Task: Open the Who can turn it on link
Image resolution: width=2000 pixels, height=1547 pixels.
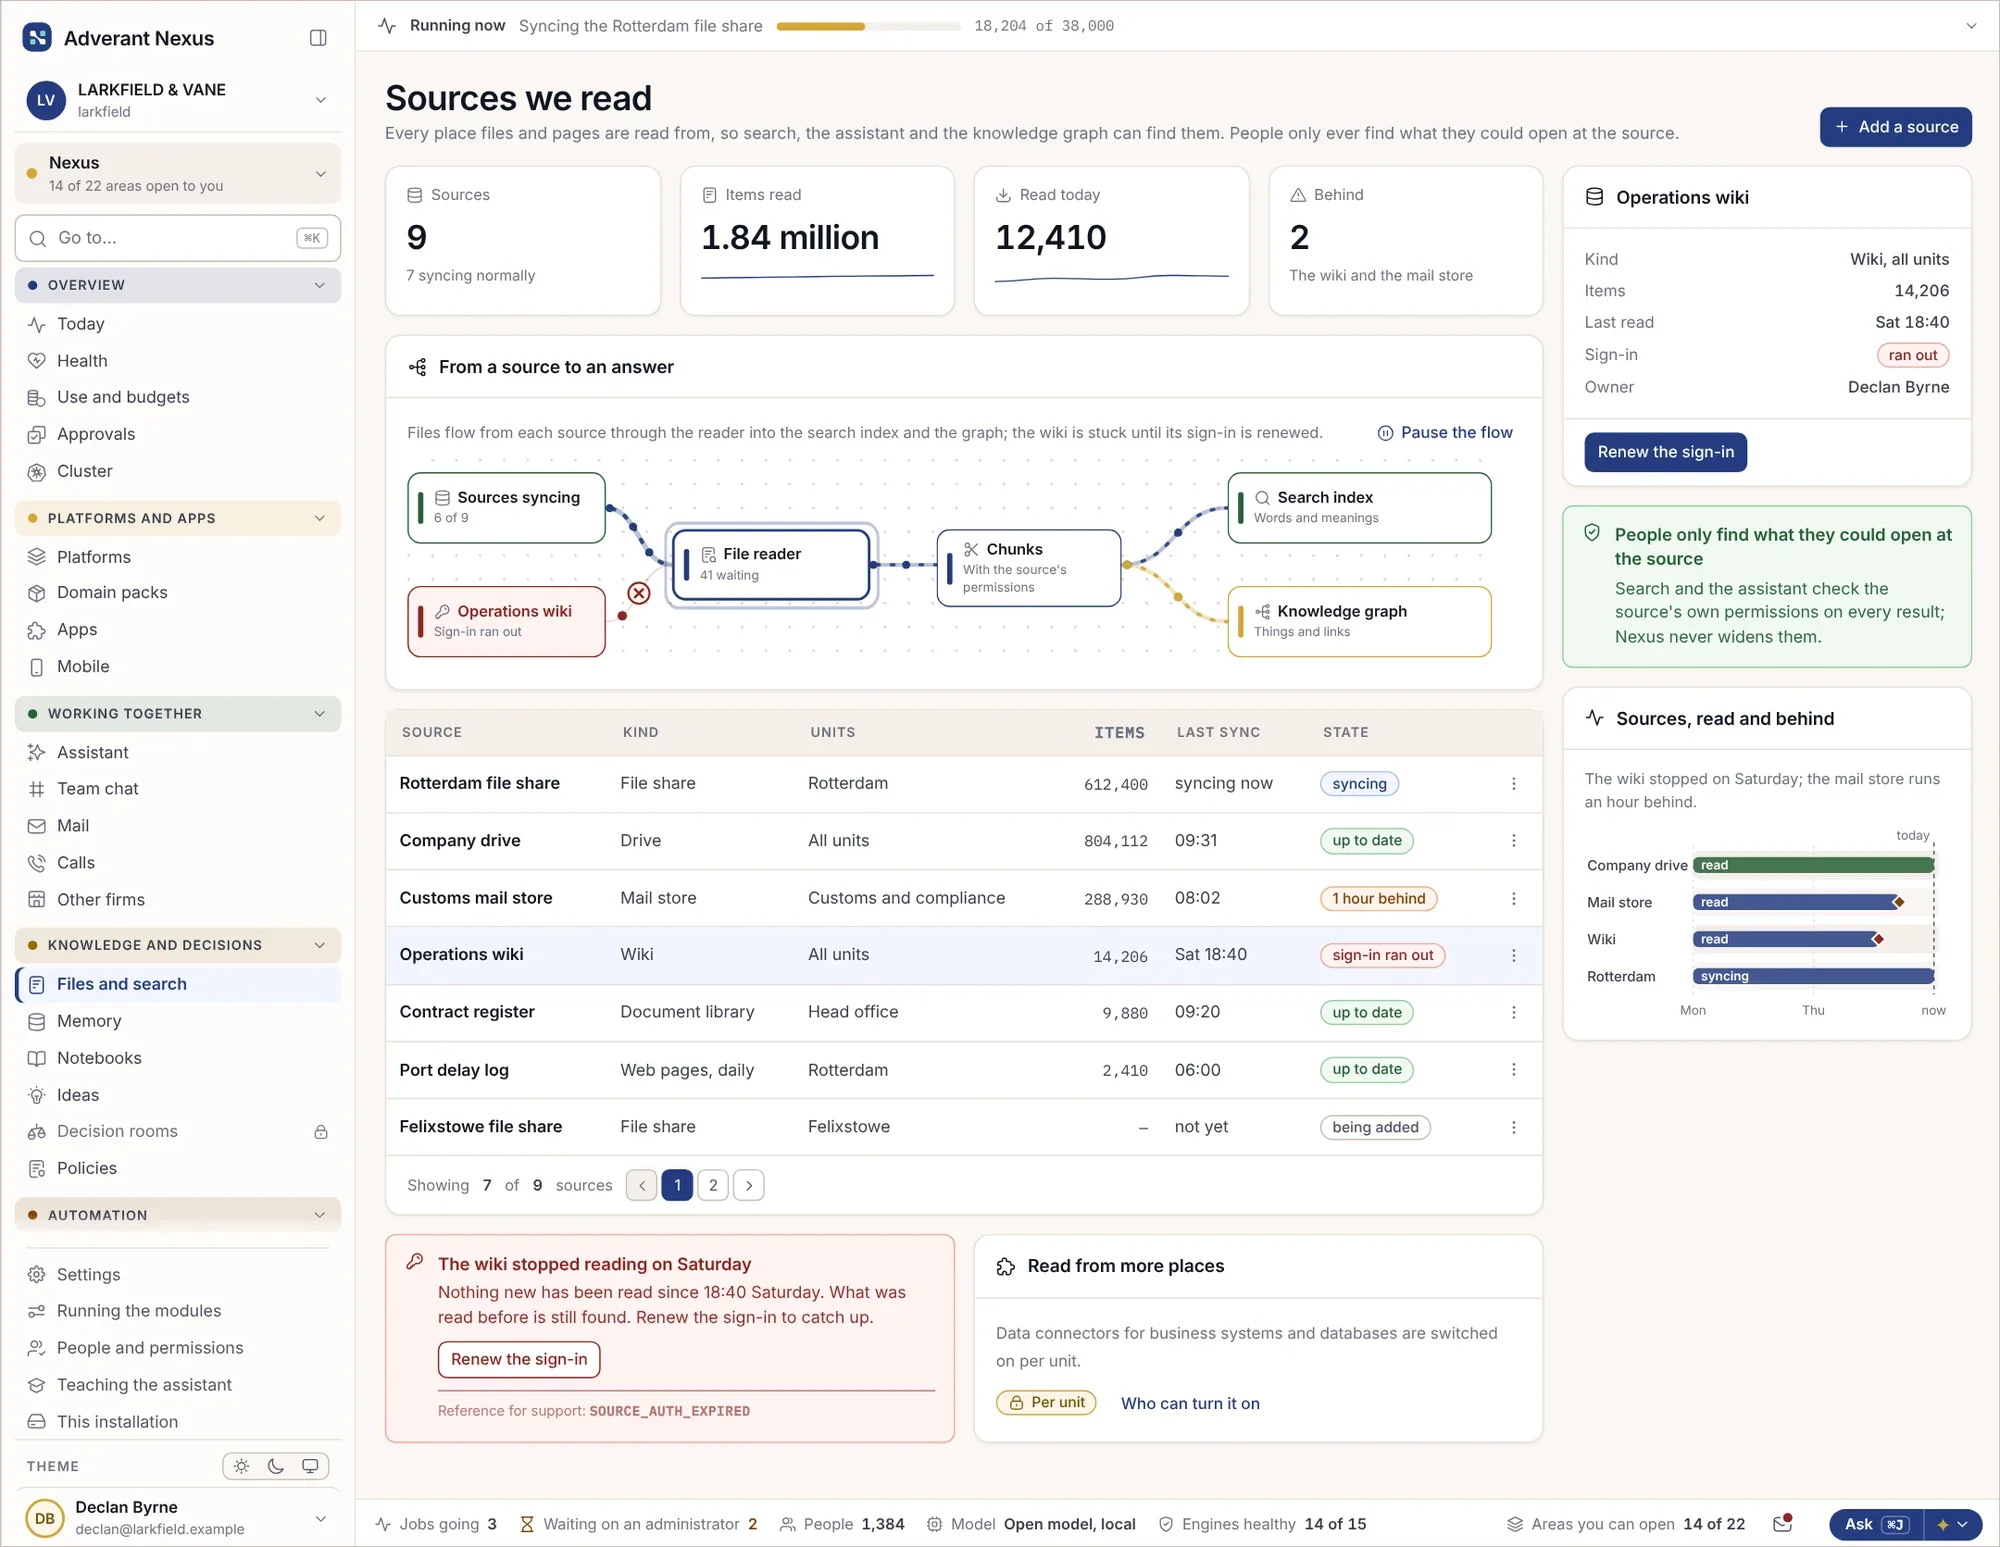Action: tap(1190, 1403)
